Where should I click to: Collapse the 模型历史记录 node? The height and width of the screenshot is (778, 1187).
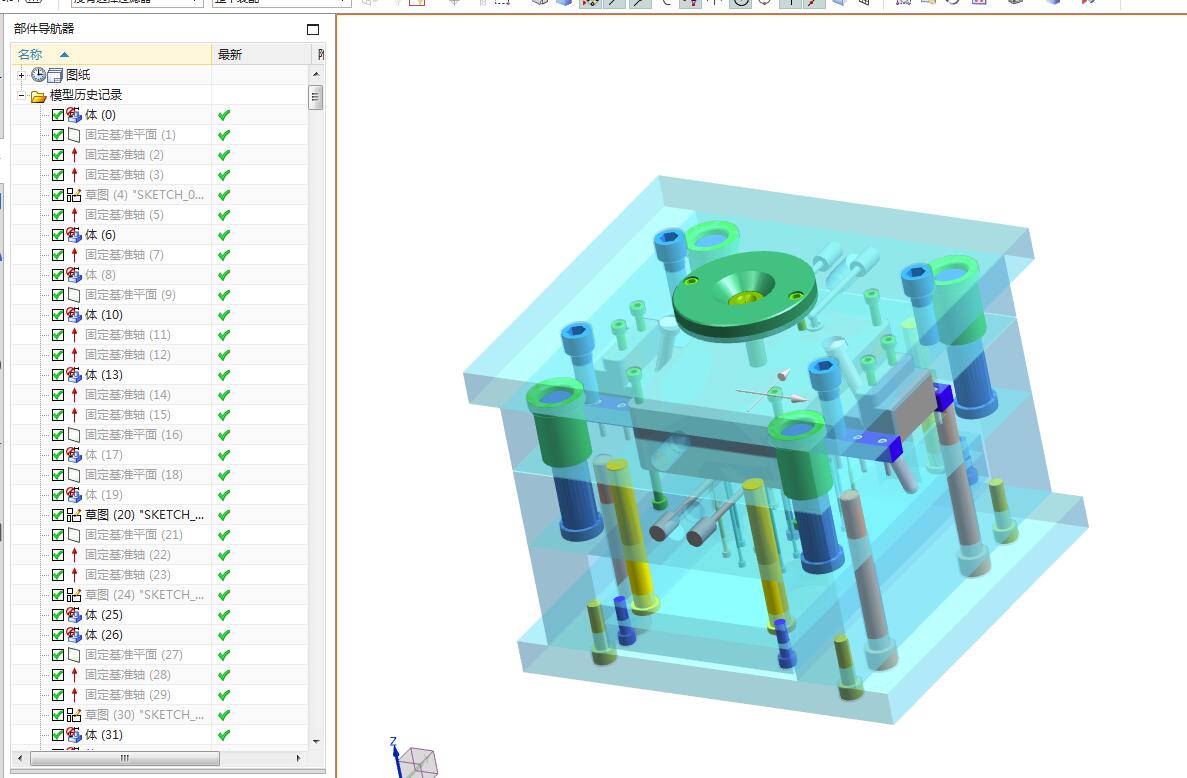click(21, 95)
